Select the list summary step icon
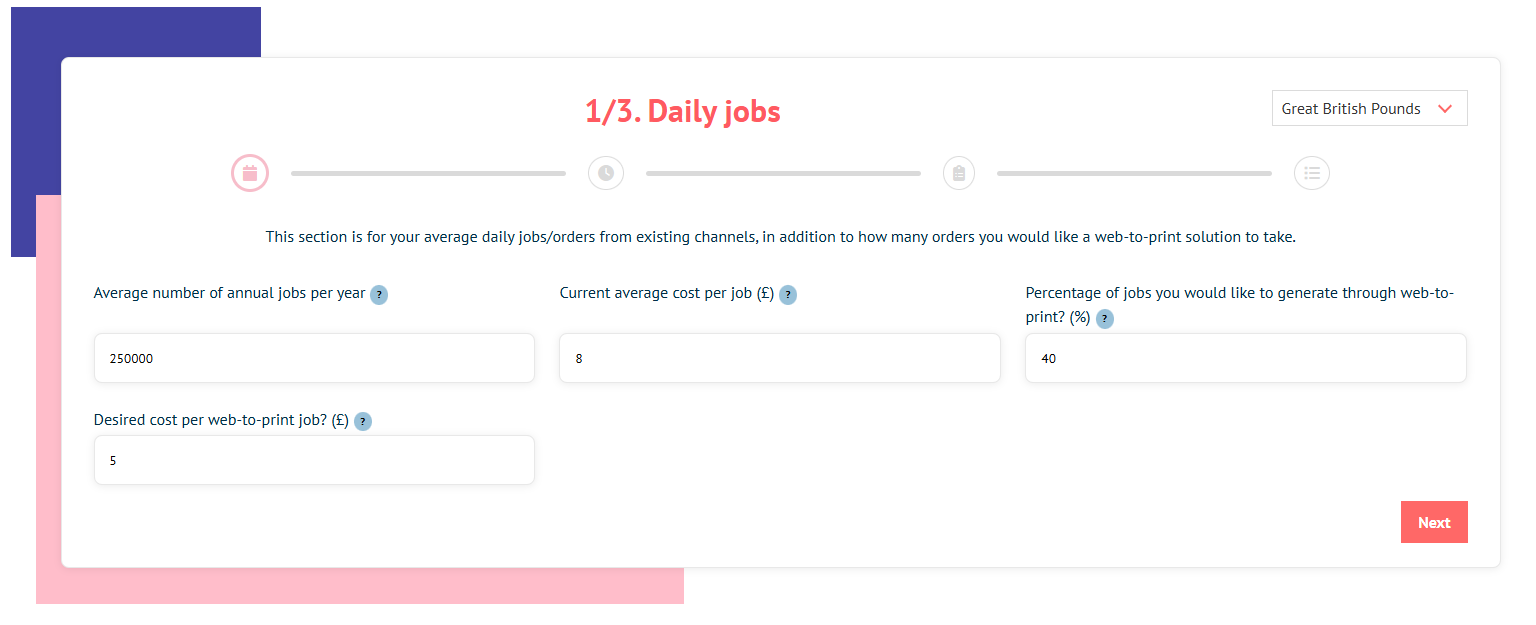Image resolution: width=1536 pixels, height=625 pixels. tap(1312, 173)
